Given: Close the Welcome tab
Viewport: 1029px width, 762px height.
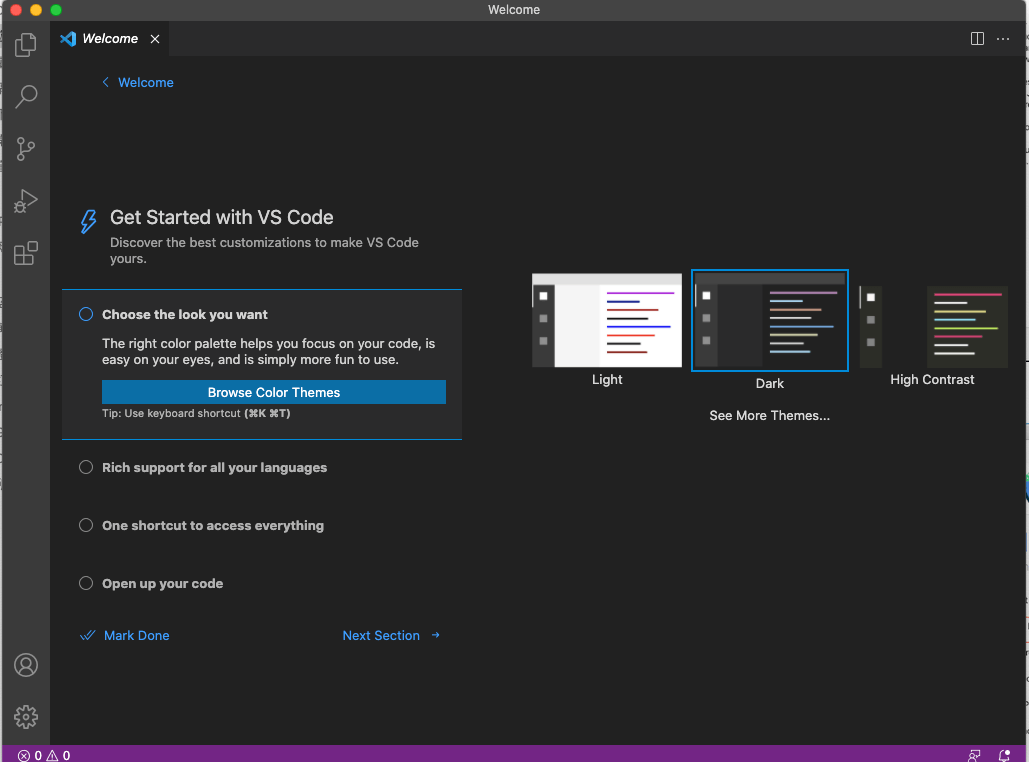Looking at the screenshot, I should tap(155, 39).
